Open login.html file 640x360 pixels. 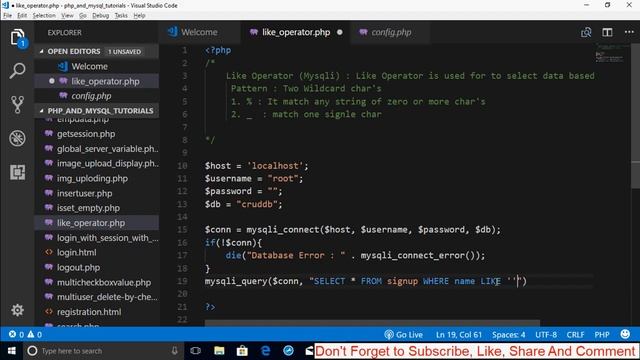point(97,252)
